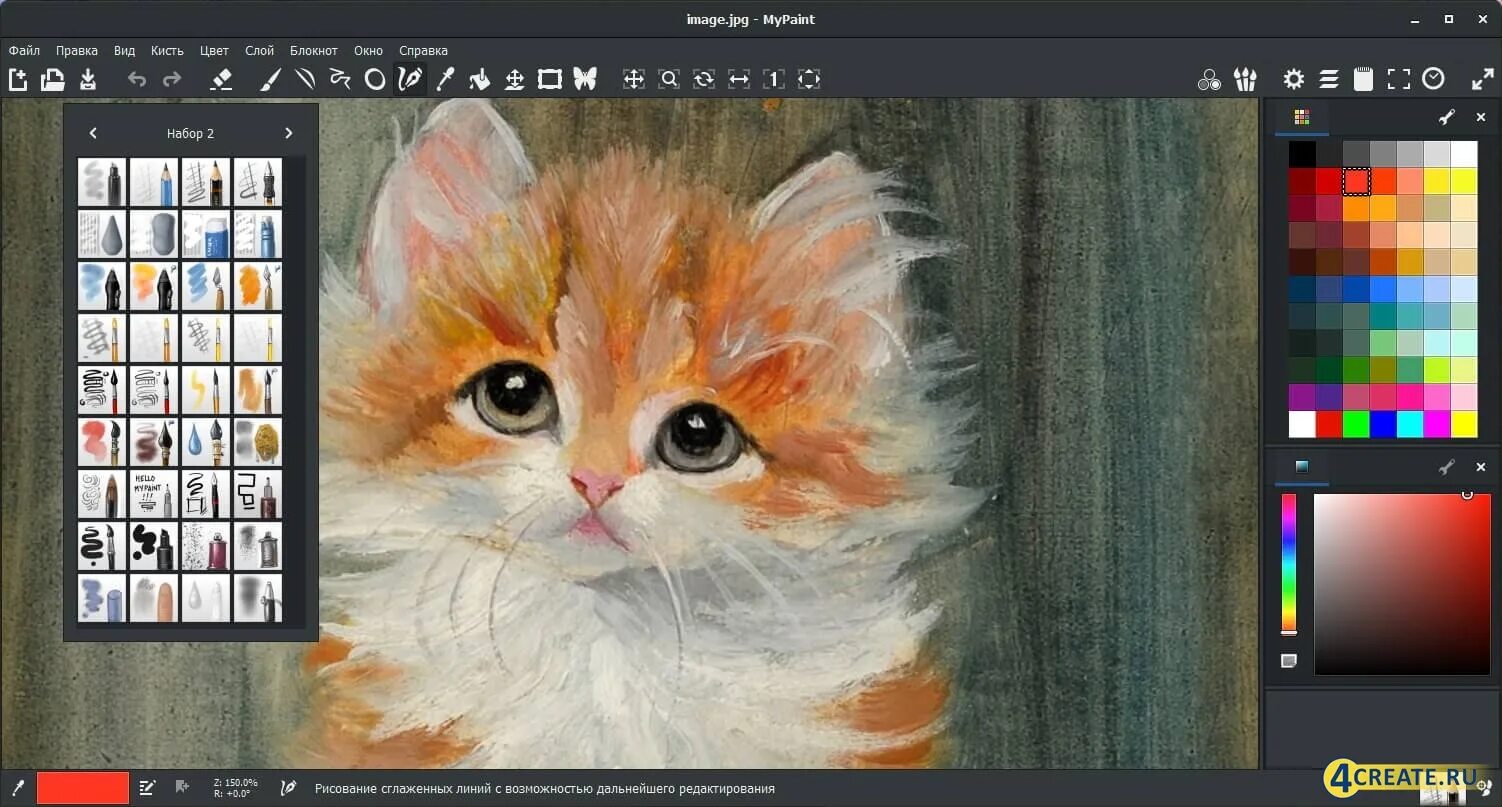The image size is (1502, 807).
Task: Choose the grey rounded eraser brush thumbnail
Action: 154,234
